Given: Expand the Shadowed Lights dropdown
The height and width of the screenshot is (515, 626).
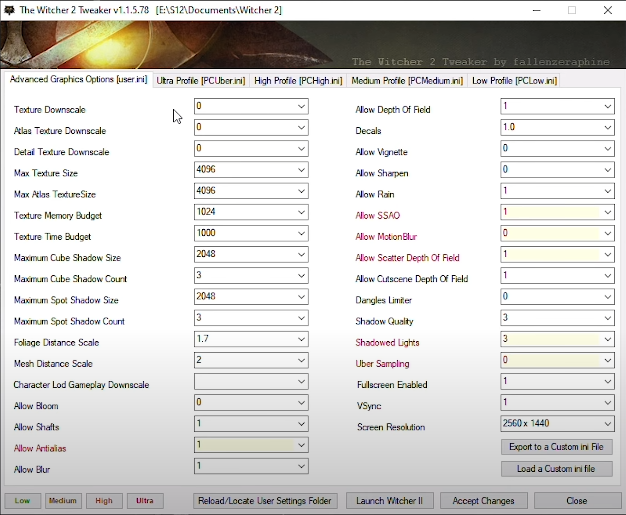Looking at the screenshot, I should (557, 339).
